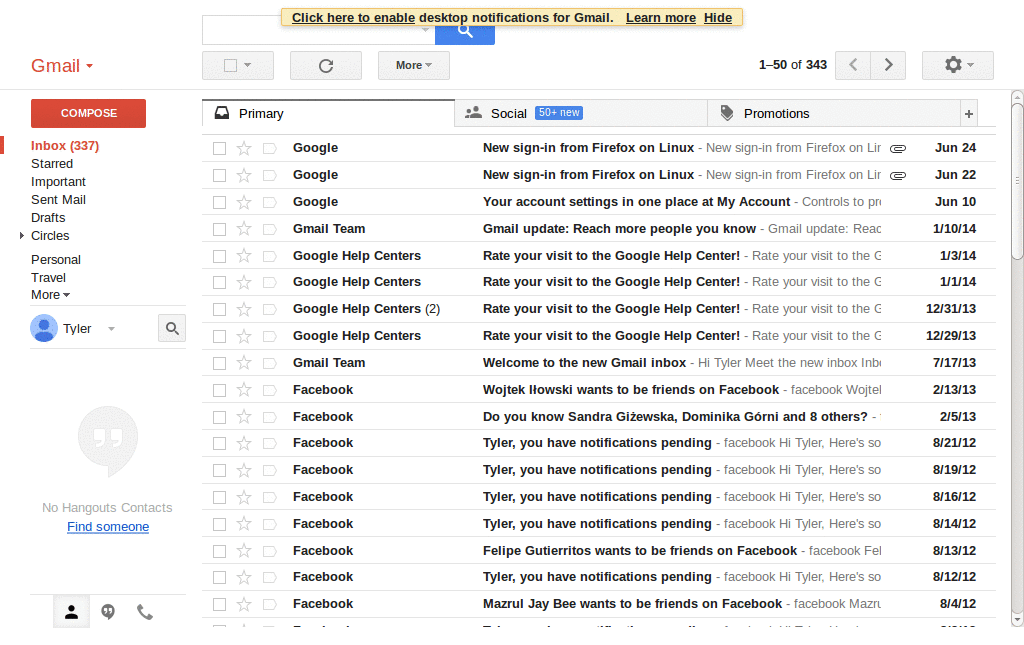Open the Personal label
The width and height of the screenshot is (1024, 645).
[56, 260]
